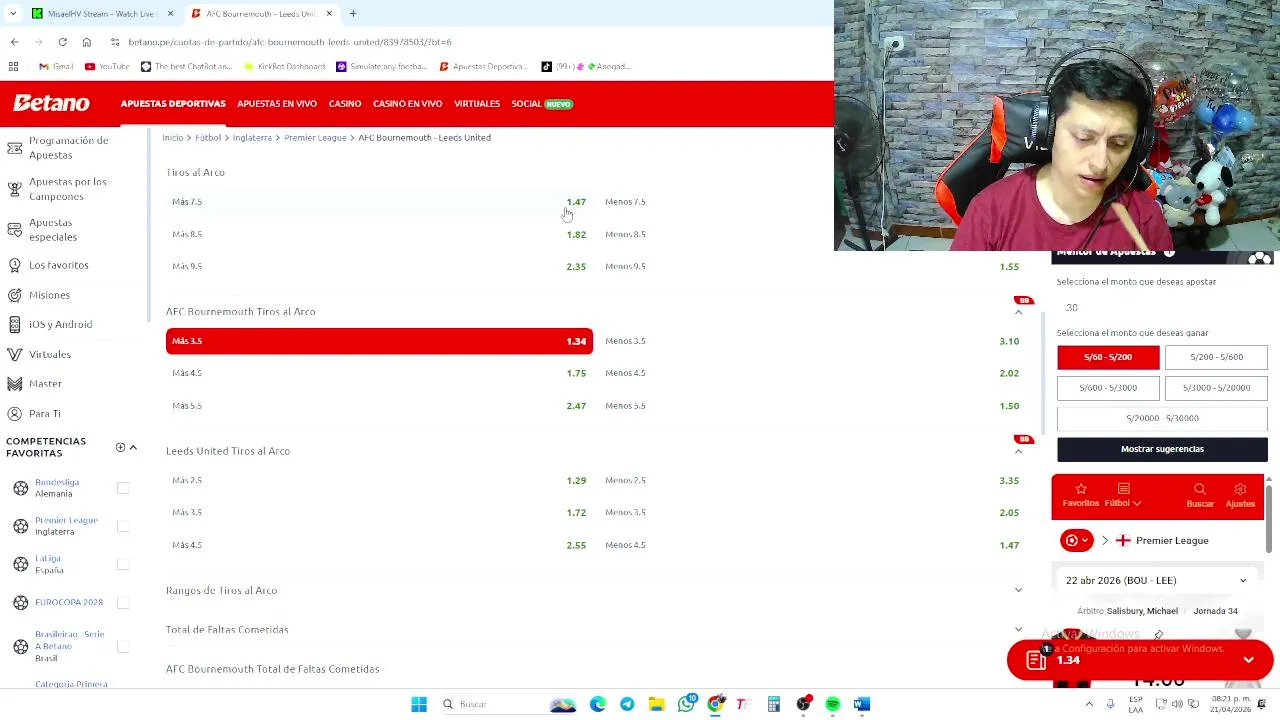Click the add favorite competitions plus icon
The height and width of the screenshot is (720, 1280).
[x=120, y=448]
